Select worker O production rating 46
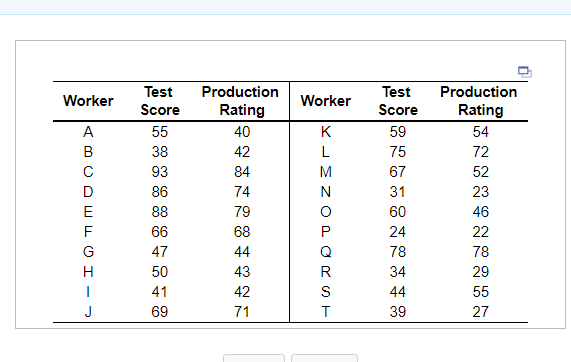 pyautogui.click(x=481, y=212)
